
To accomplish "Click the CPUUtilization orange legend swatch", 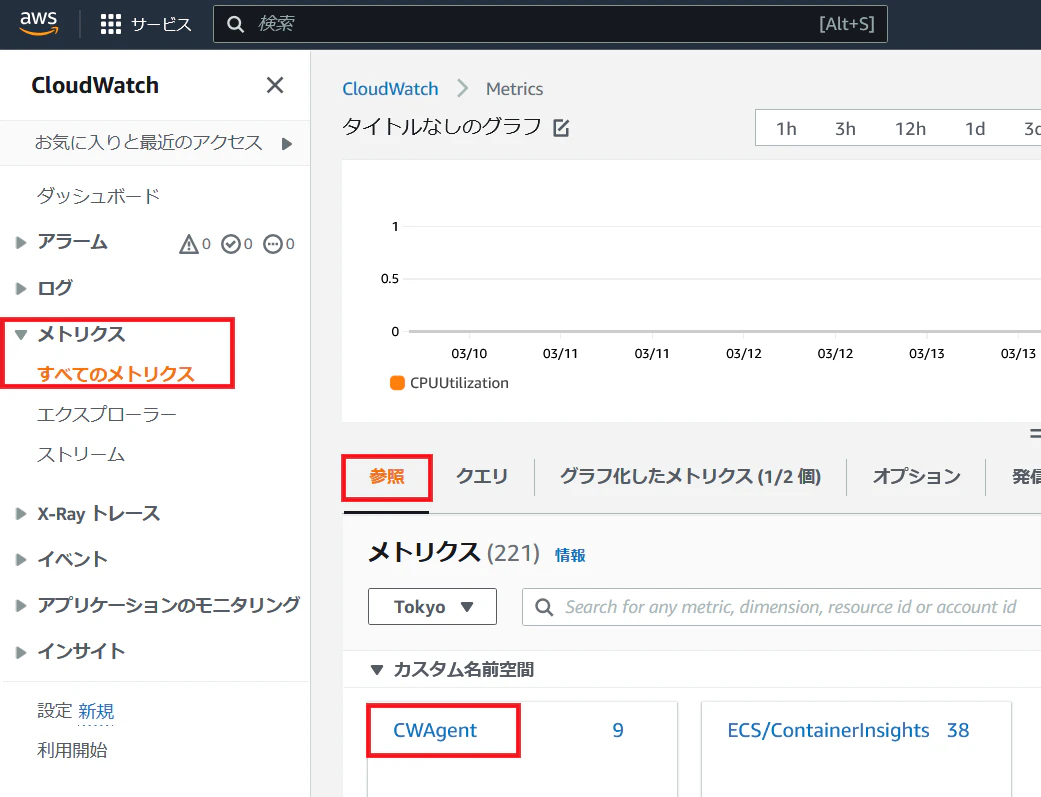I will [x=397, y=383].
